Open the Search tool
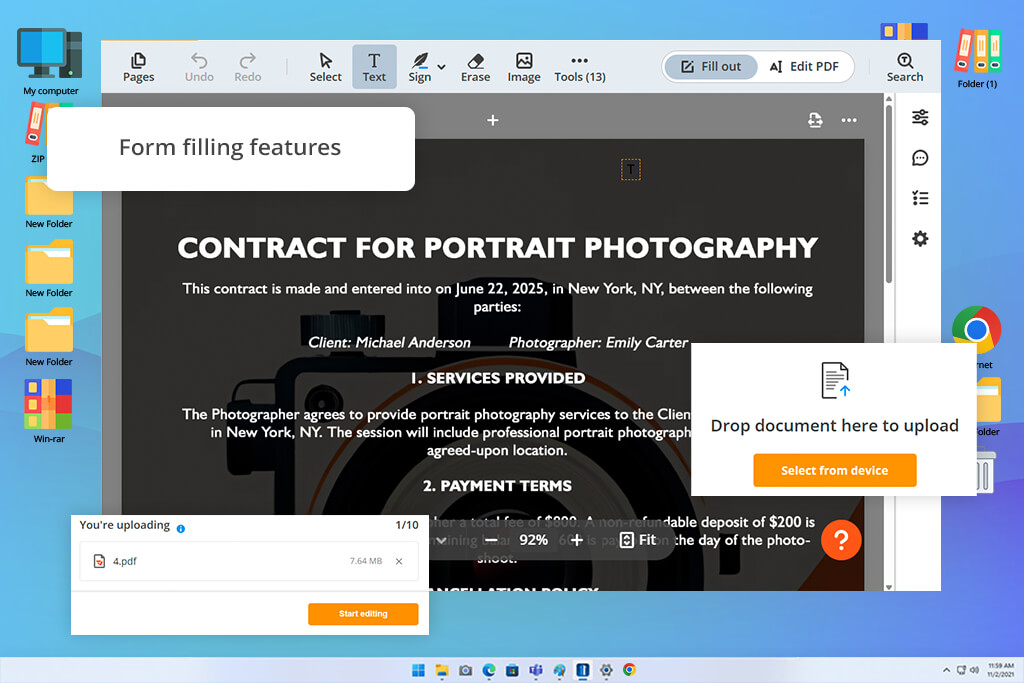The height and width of the screenshot is (683, 1024). [x=904, y=67]
